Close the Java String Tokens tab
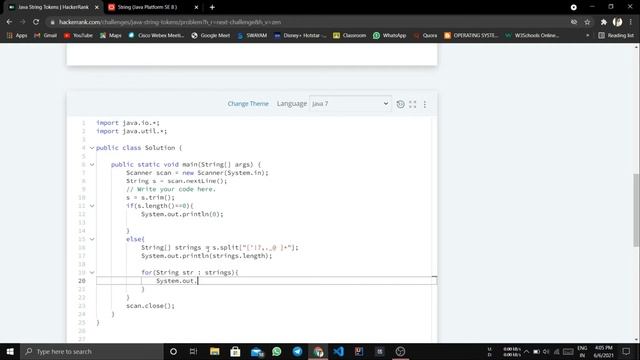The image size is (640, 360). tap(97, 7)
